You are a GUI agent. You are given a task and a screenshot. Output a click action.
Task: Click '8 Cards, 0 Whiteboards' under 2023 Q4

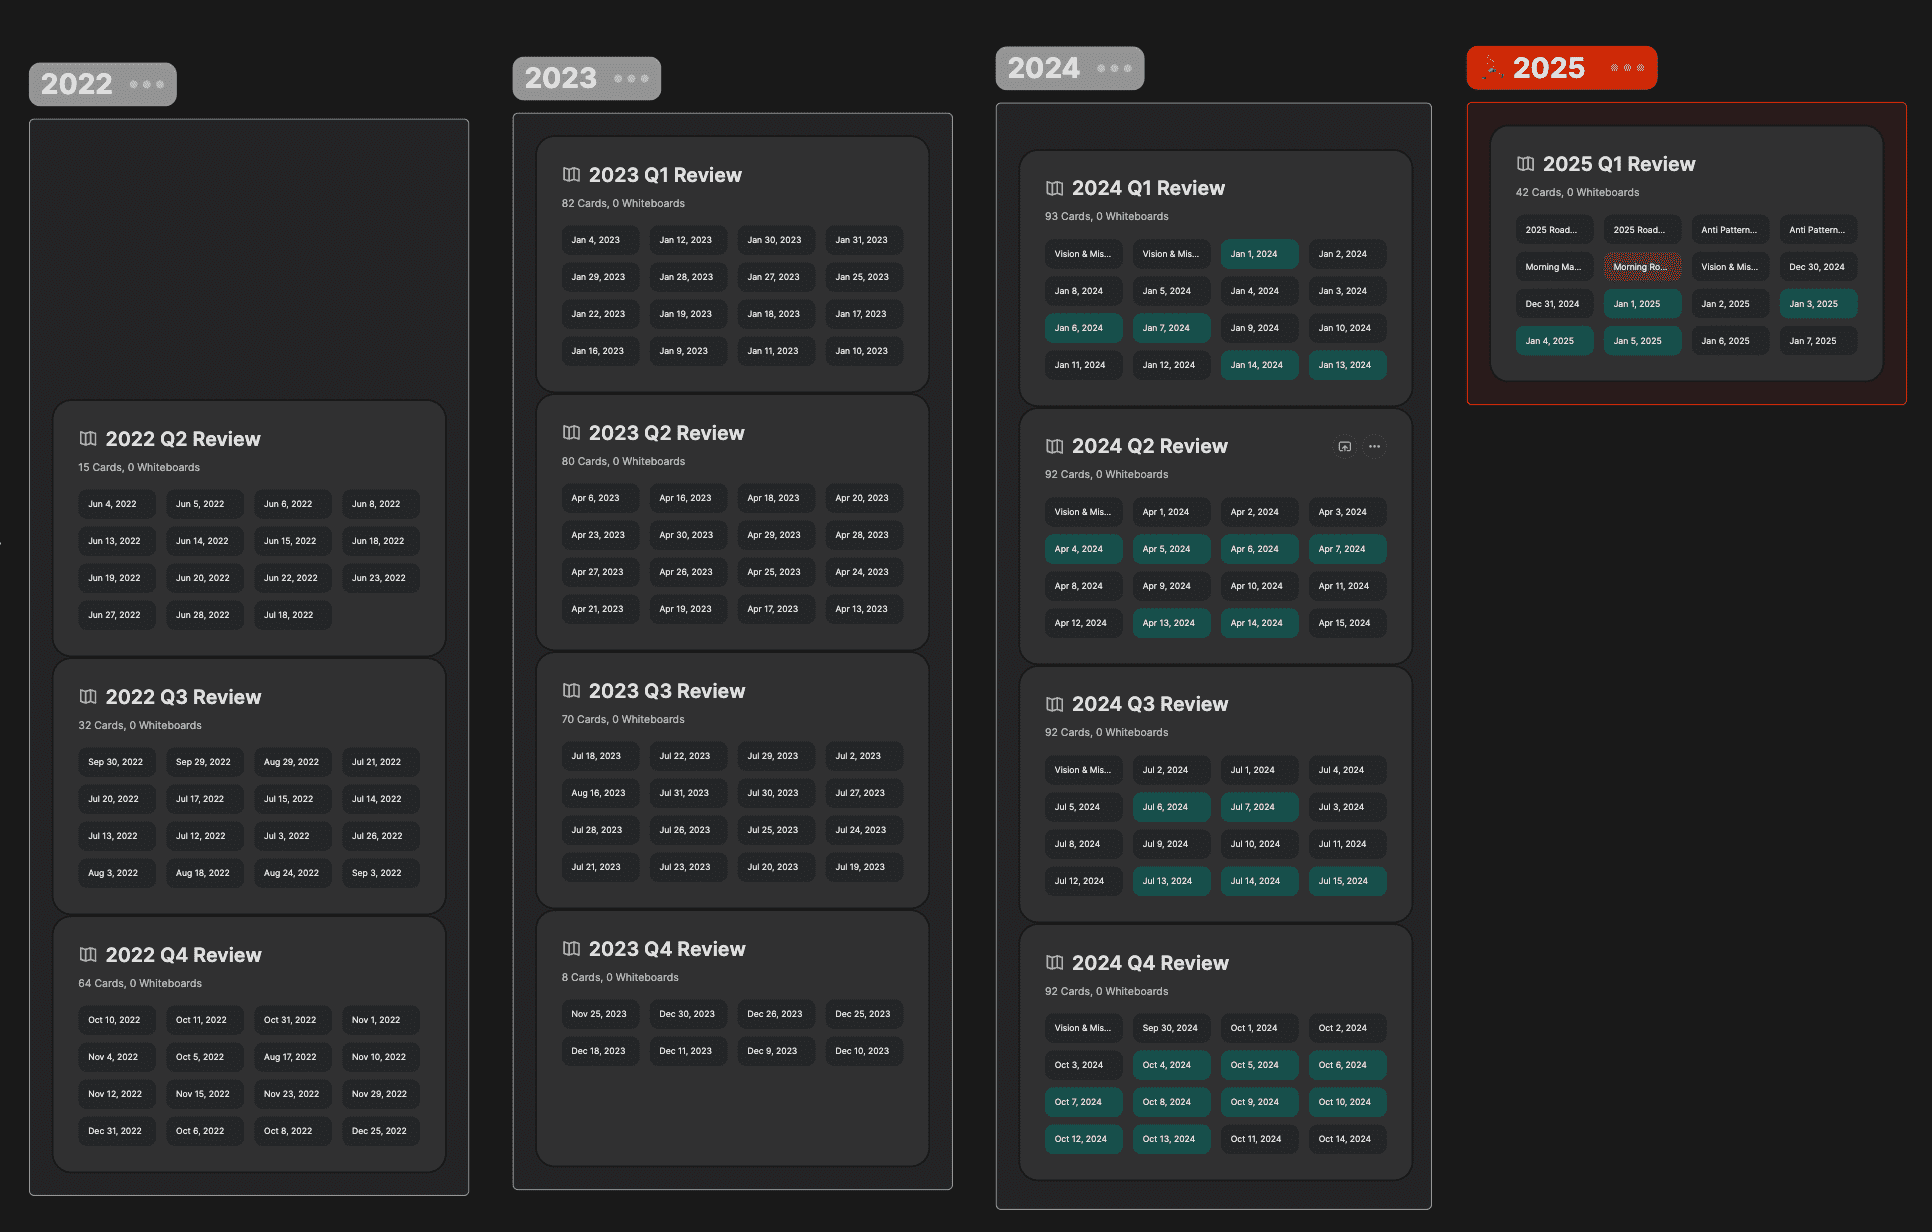619,977
